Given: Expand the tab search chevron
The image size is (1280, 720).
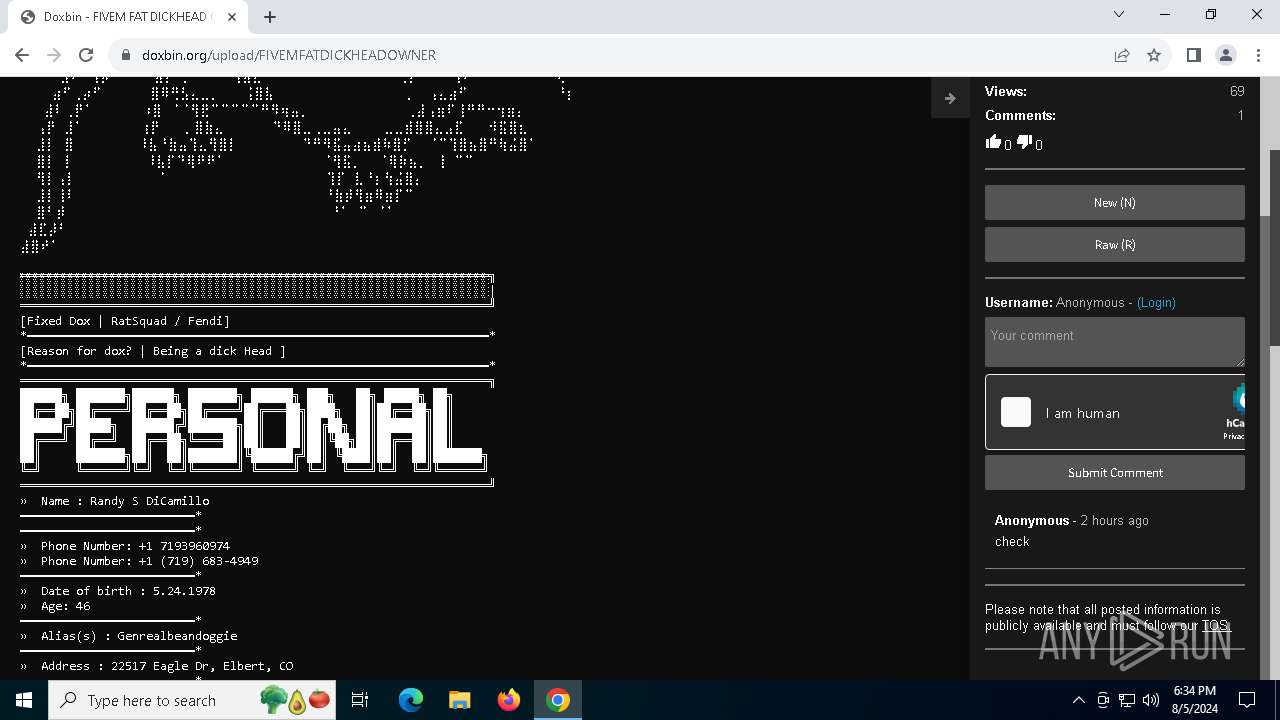Looking at the screenshot, I should [x=1119, y=14].
